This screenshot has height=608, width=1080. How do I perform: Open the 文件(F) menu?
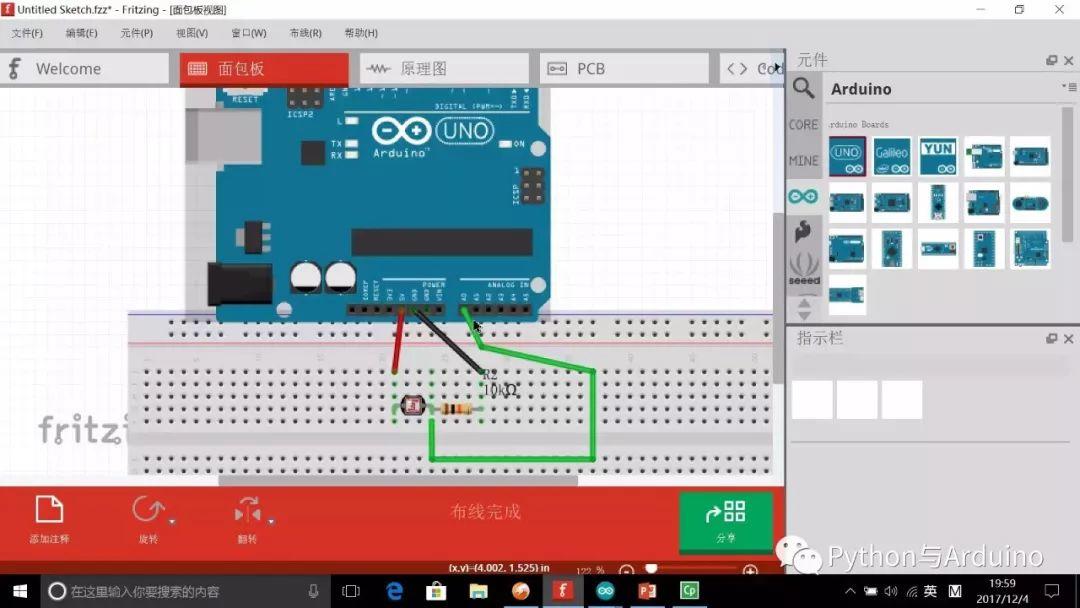[27, 33]
